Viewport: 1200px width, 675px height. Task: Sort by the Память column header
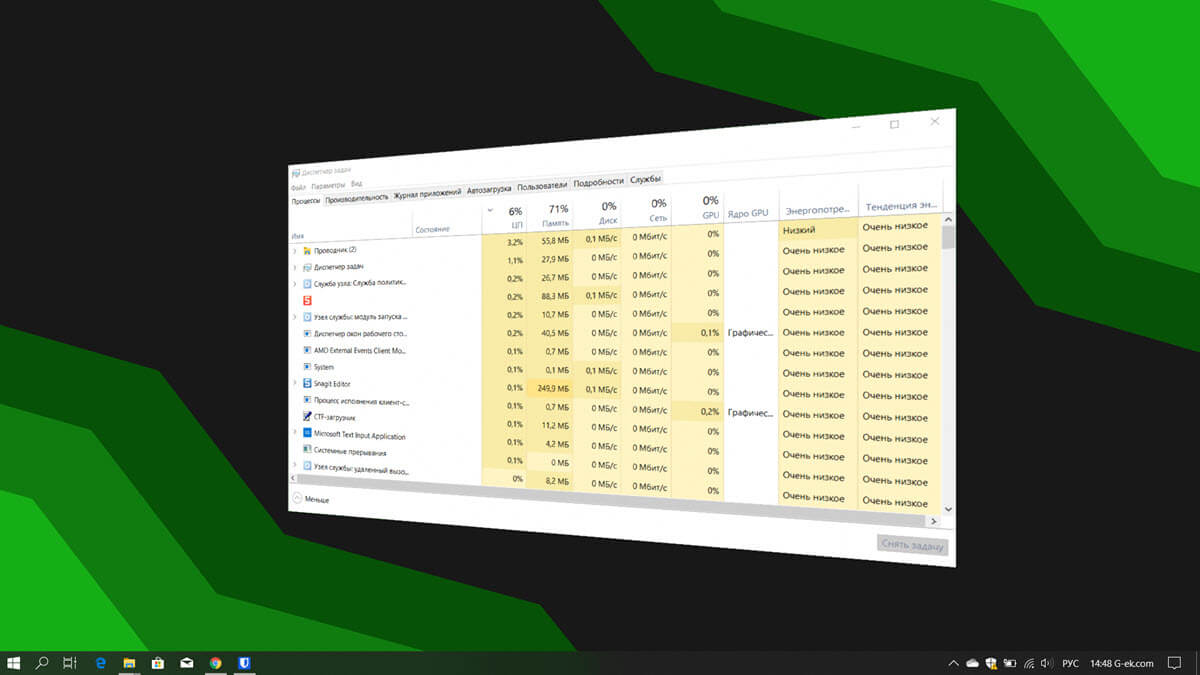[551, 214]
